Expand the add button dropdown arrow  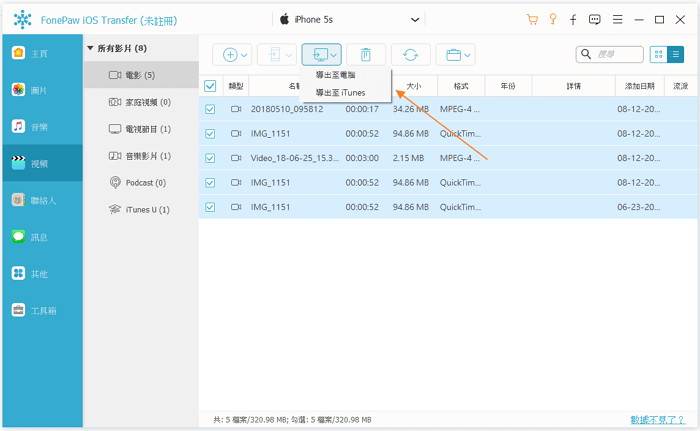(244, 55)
